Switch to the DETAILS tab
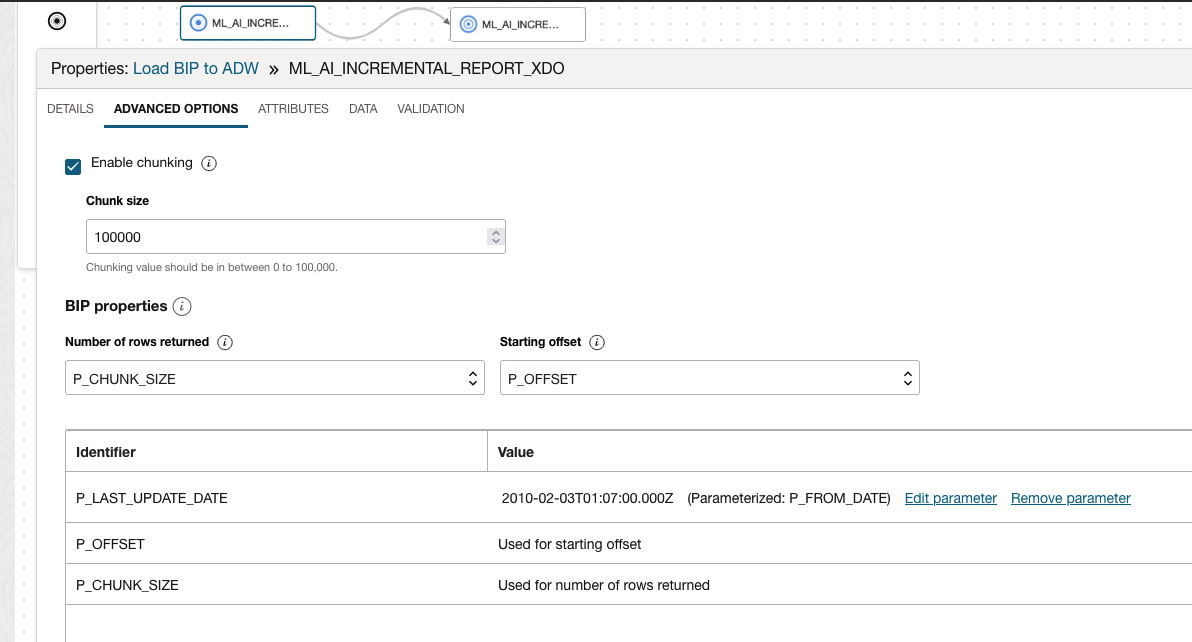 tap(69, 108)
